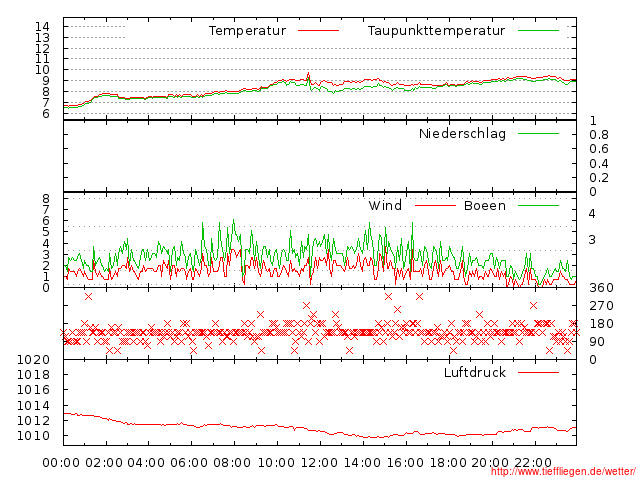
Task: Click the Wind legend label
Action: (x=385, y=205)
